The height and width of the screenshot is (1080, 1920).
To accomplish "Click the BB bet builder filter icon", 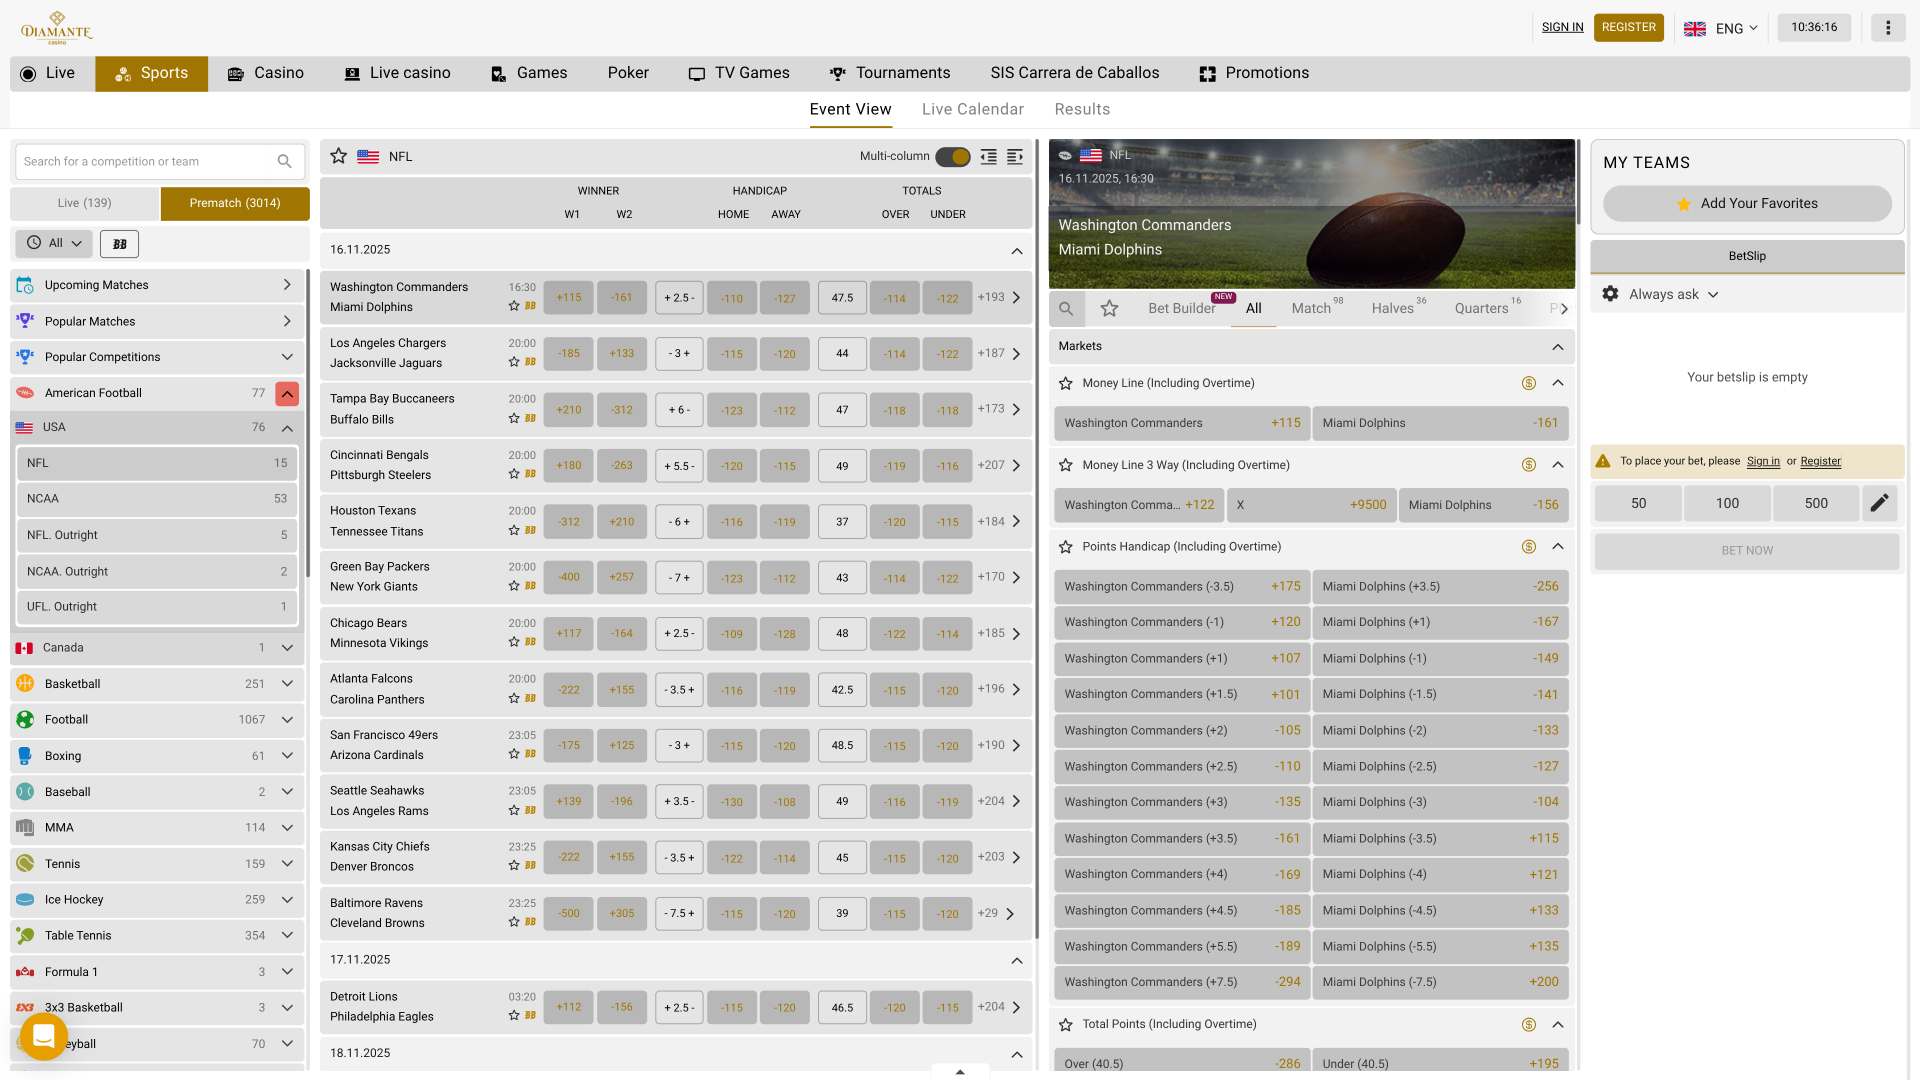I will tap(120, 244).
